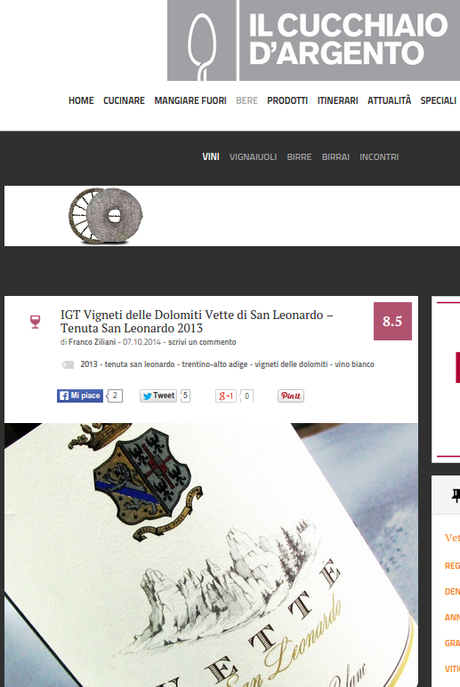Click the scrivi un commento link
The width and height of the screenshot is (460, 687).
pyautogui.click(x=202, y=342)
